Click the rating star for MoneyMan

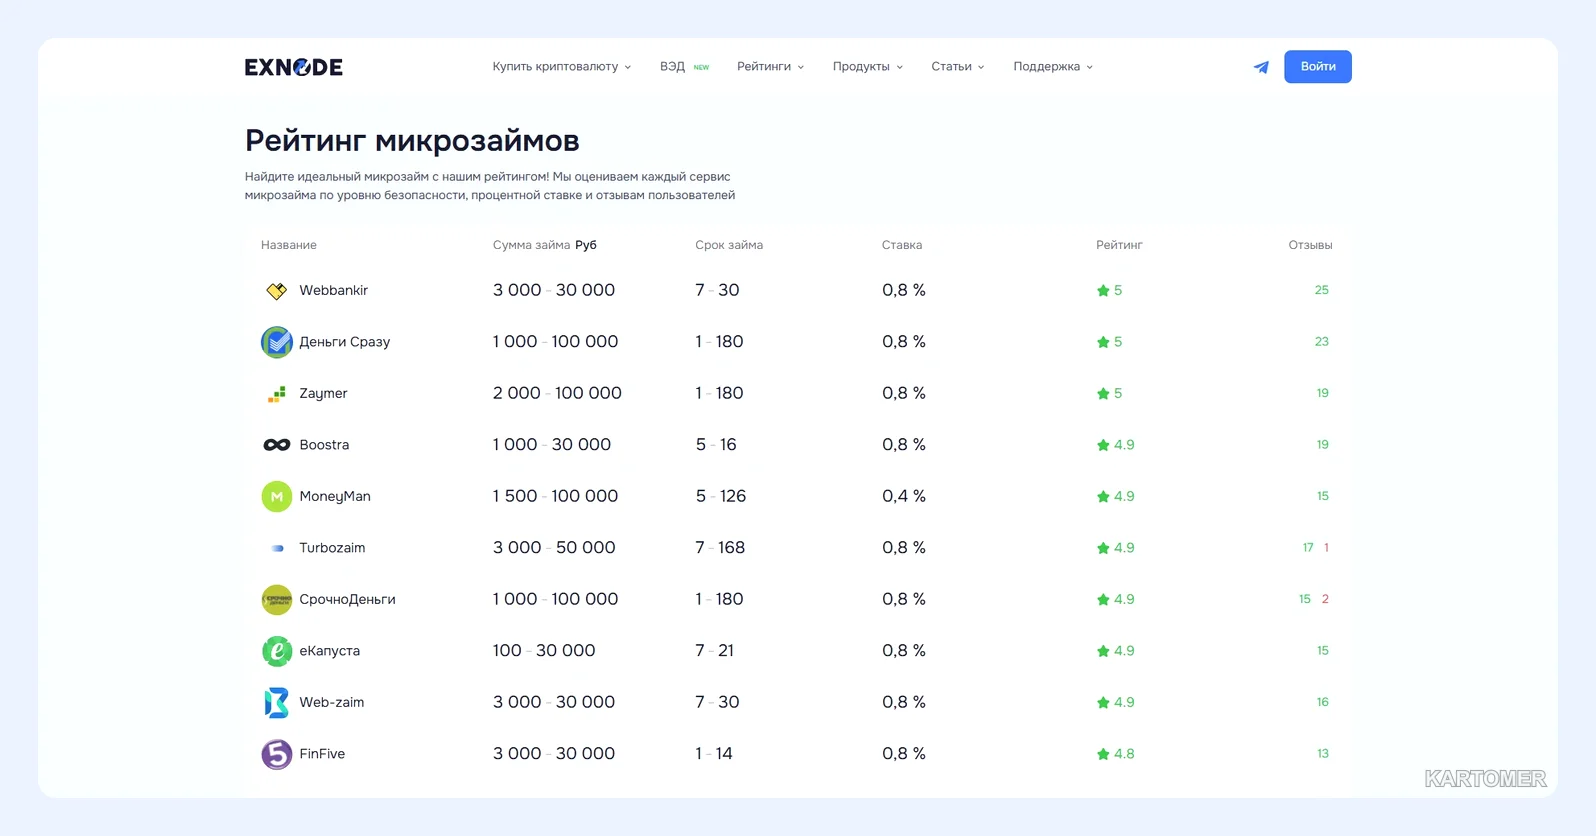pos(1103,496)
